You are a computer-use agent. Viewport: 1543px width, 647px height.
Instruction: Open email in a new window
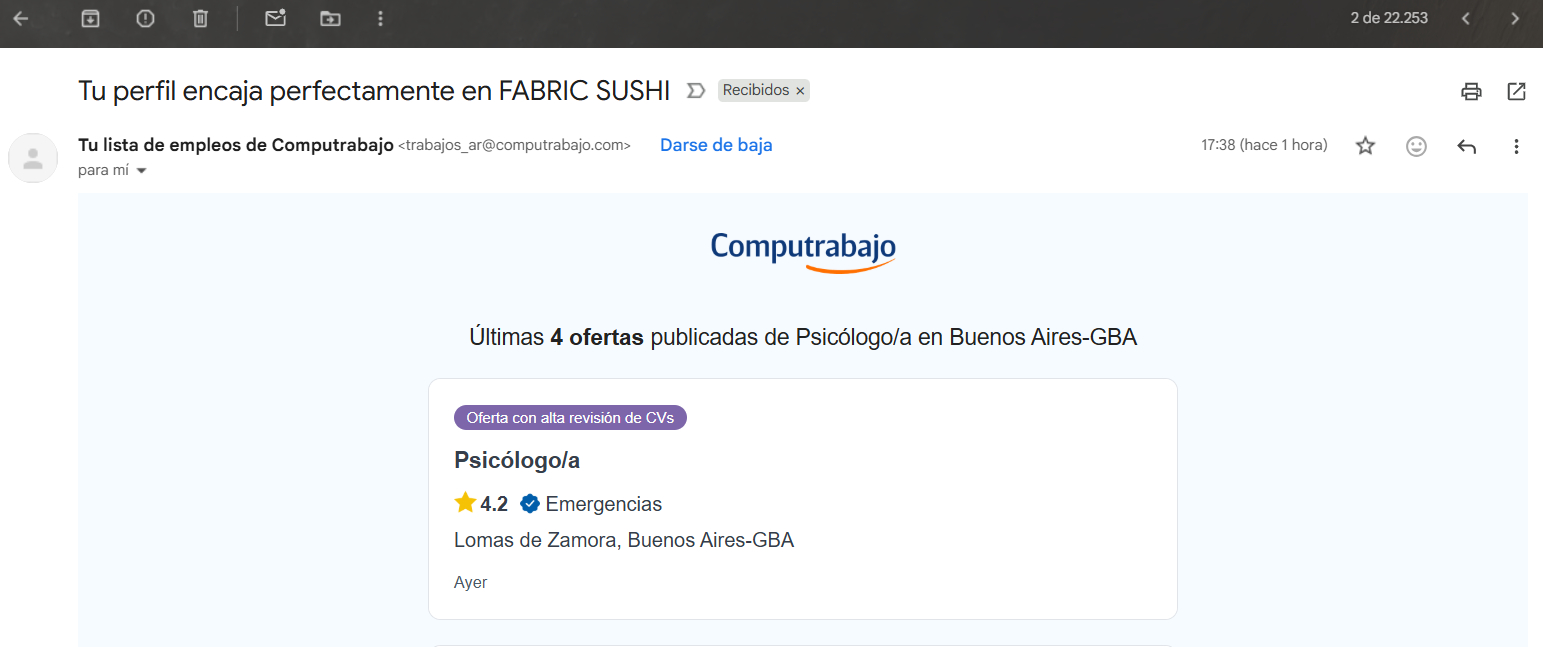(1516, 92)
